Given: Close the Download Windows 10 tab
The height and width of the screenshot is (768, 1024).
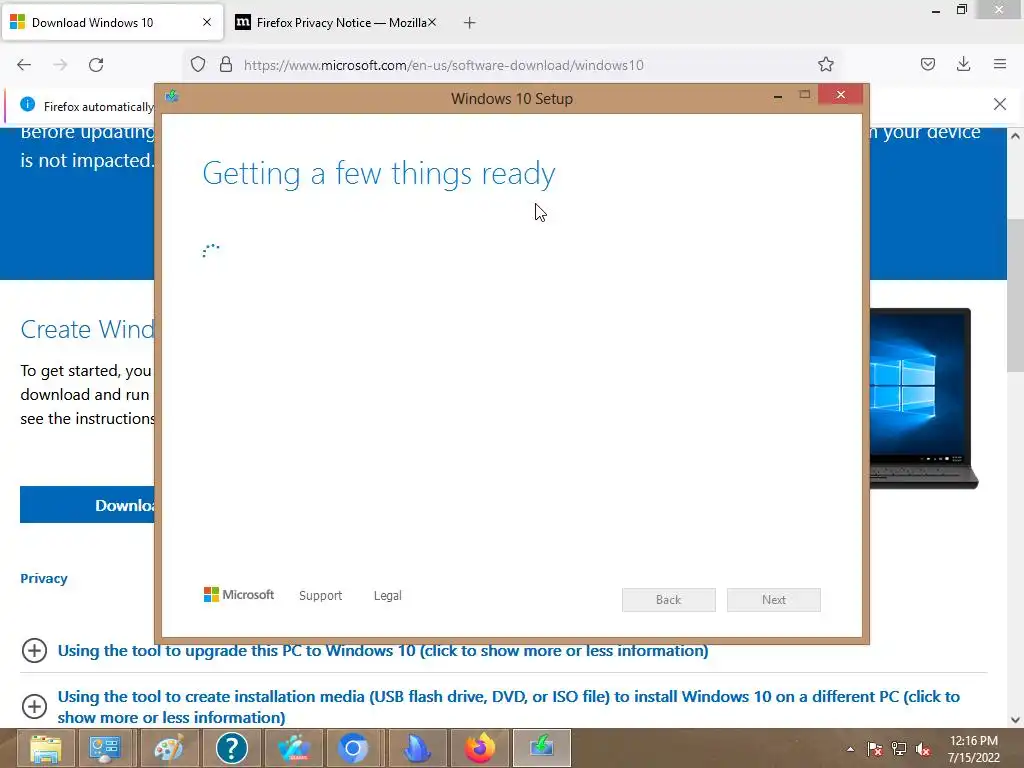Looking at the screenshot, I should [207, 22].
